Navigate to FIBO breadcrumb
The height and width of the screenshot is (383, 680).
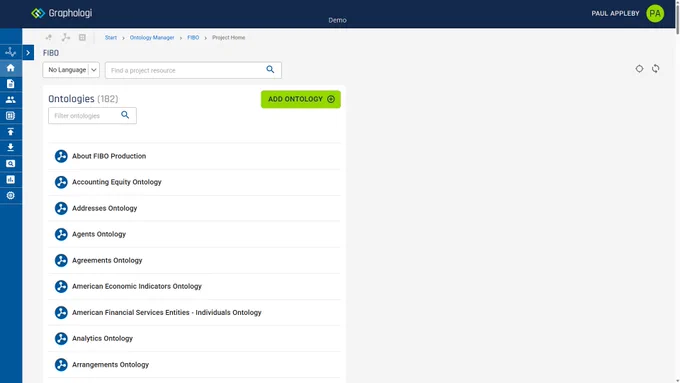click(x=193, y=38)
